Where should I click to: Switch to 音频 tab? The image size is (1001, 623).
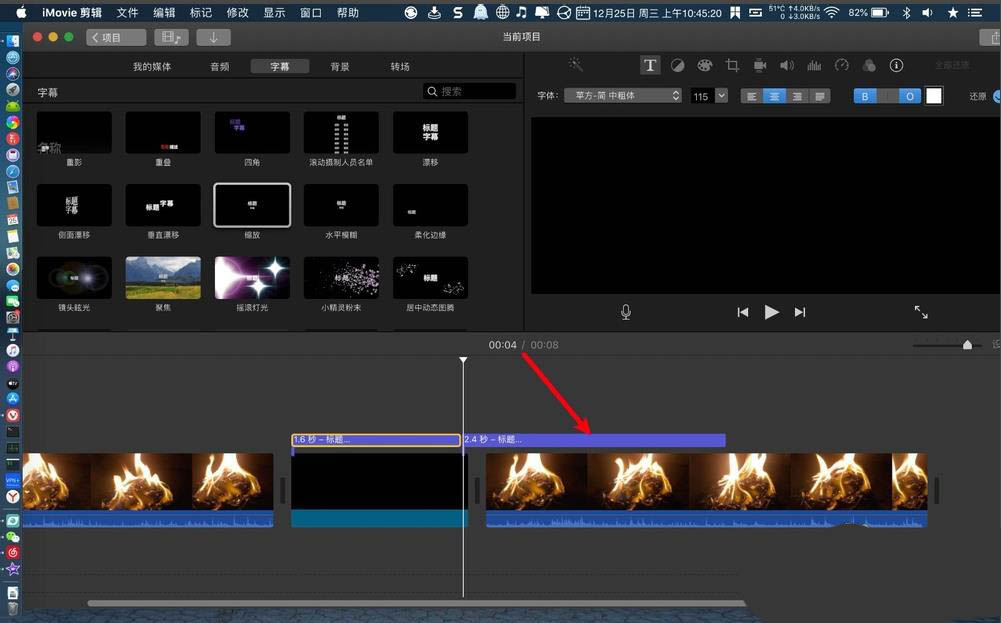(x=220, y=66)
